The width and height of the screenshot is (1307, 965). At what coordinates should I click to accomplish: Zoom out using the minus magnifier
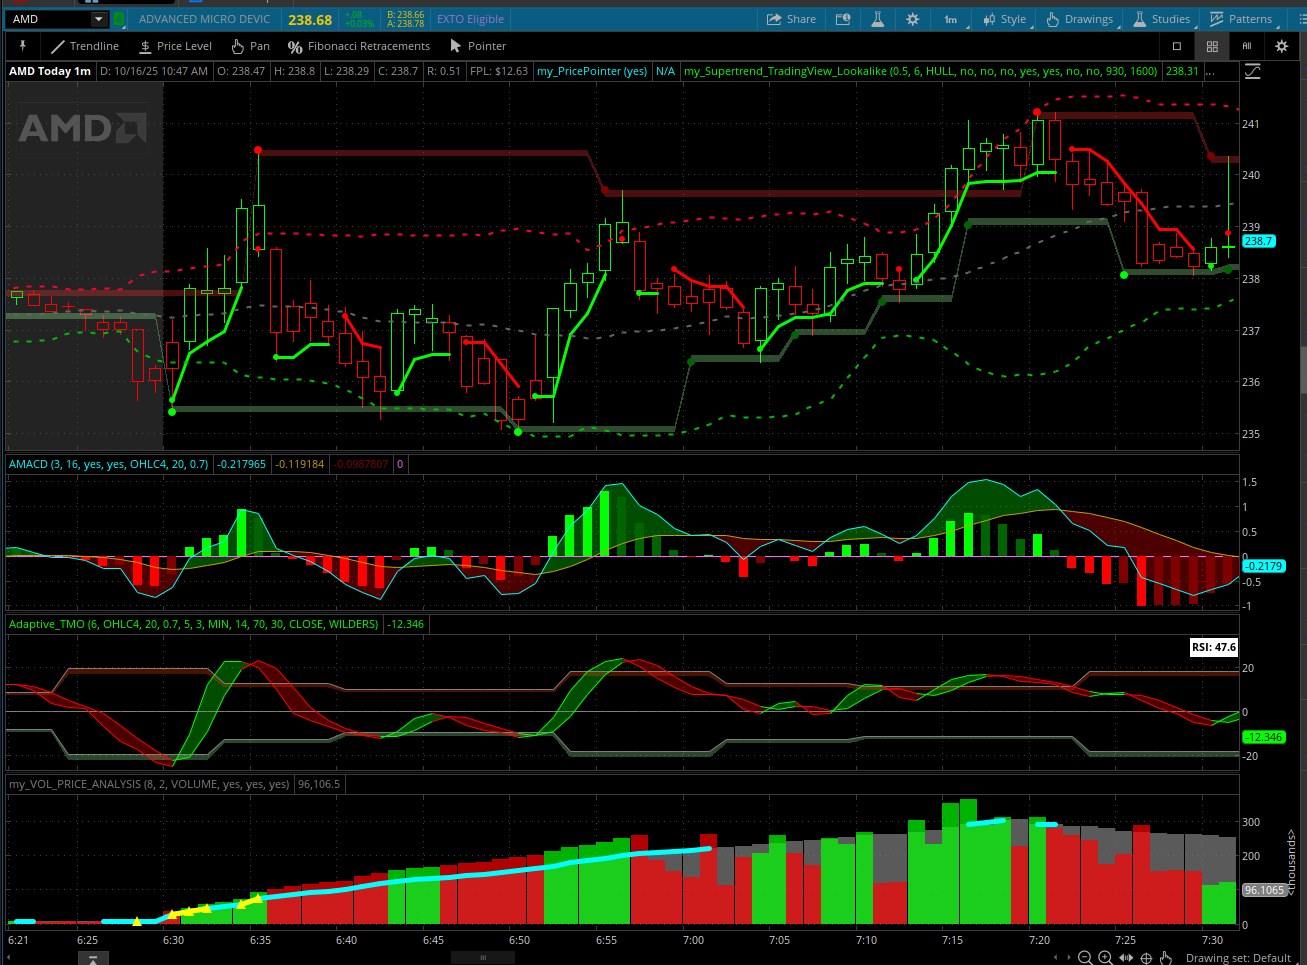(x=1085, y=958)
